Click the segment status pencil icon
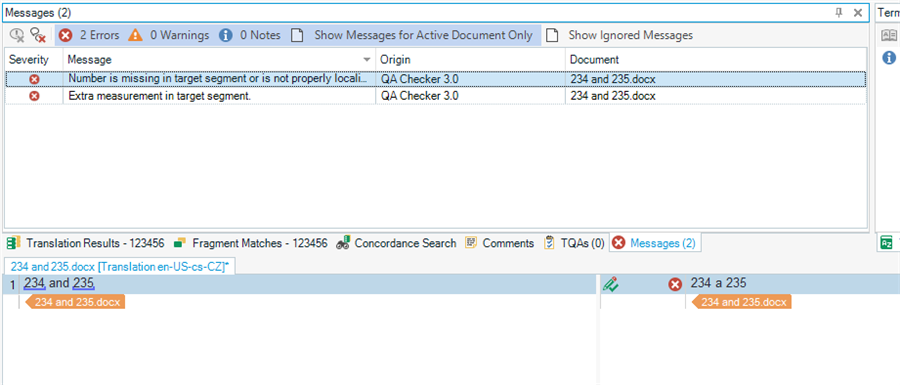Screen dimensions: 900x385 [610, 283]
